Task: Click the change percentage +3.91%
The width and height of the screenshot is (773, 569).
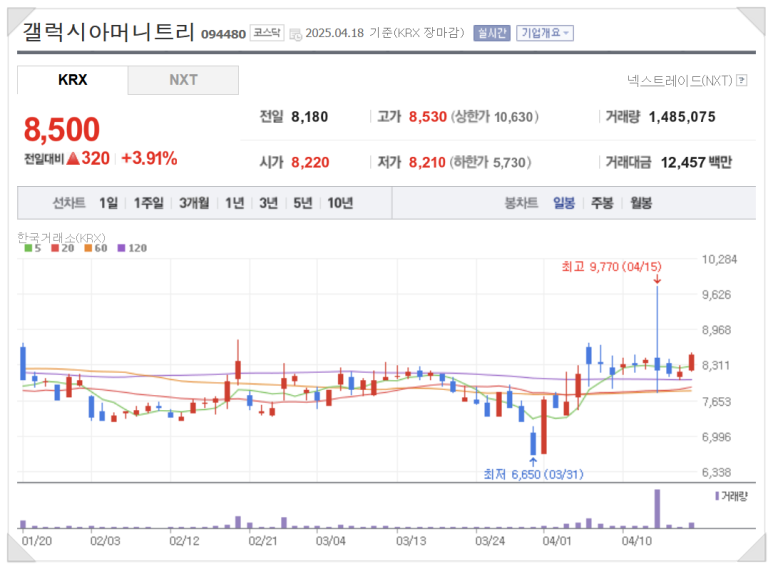Action: 149,158
